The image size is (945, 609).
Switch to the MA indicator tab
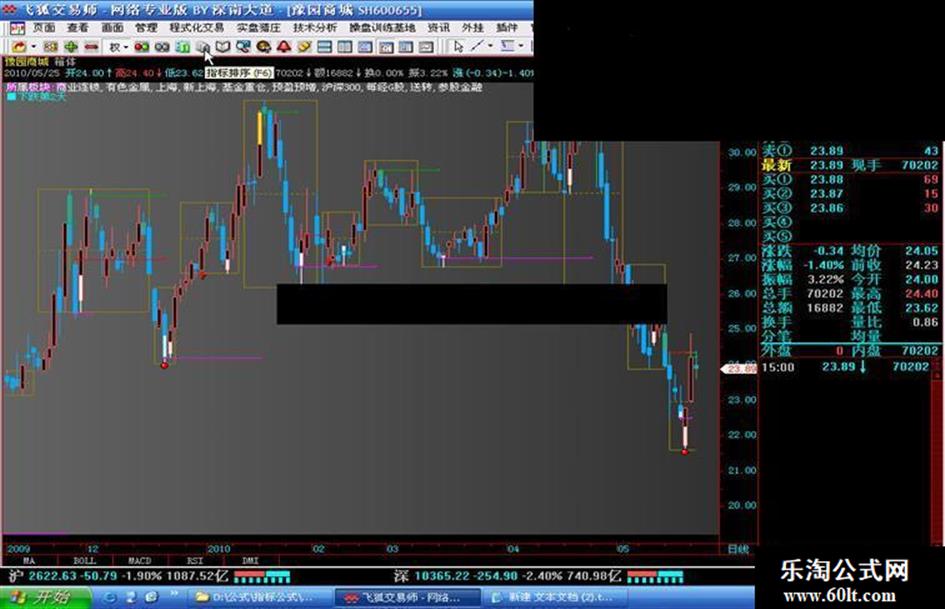pos(28,561)
